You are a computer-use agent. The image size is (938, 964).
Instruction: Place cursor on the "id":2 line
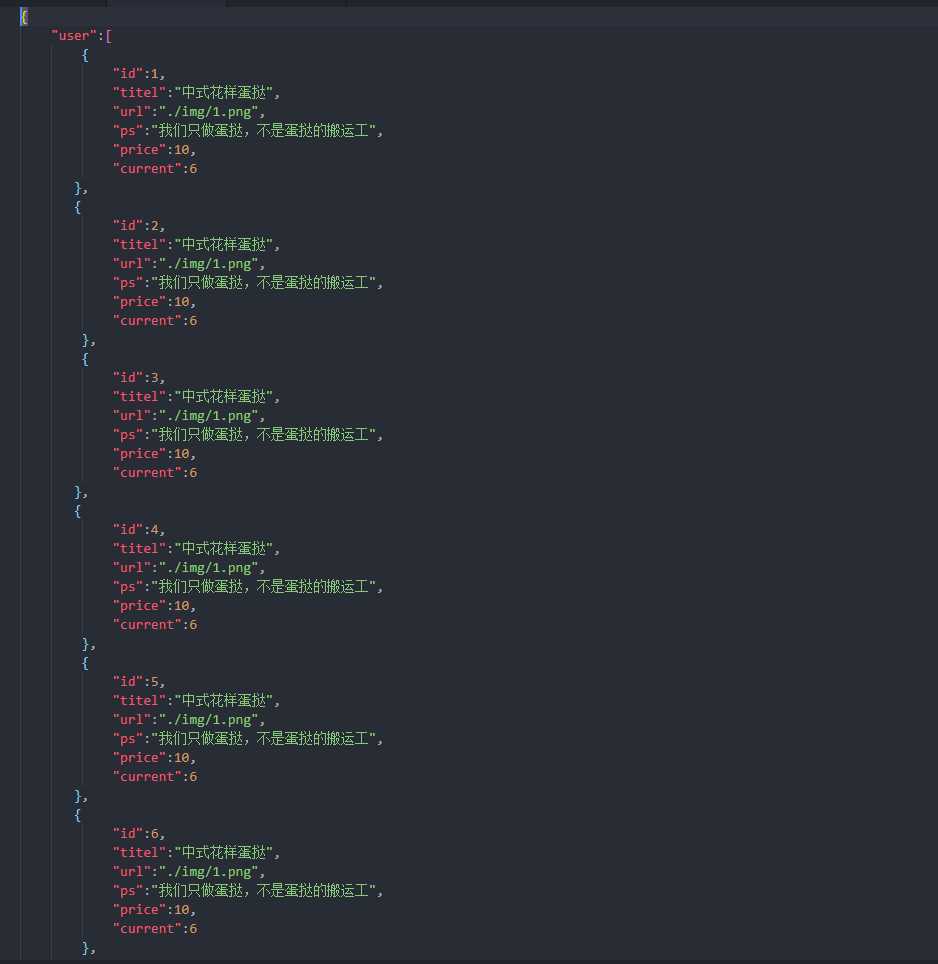(139, 226)
